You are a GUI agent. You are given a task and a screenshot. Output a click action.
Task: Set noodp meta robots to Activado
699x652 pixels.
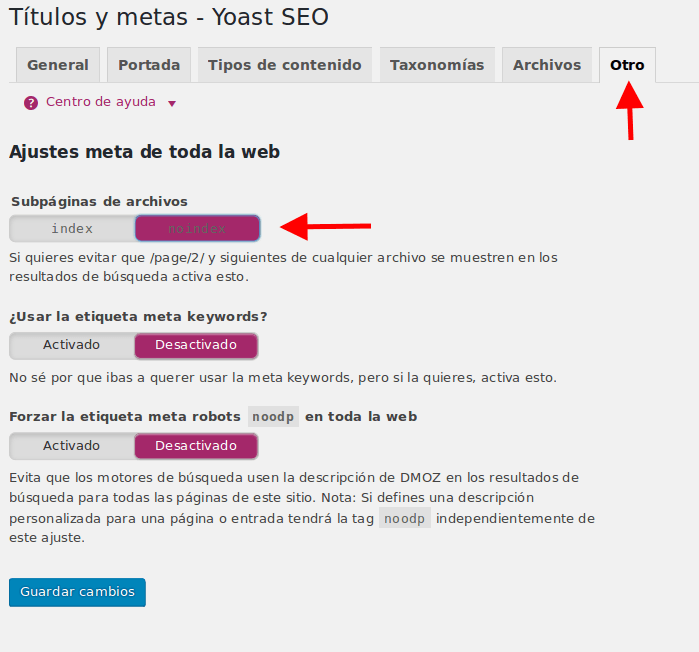72,446
